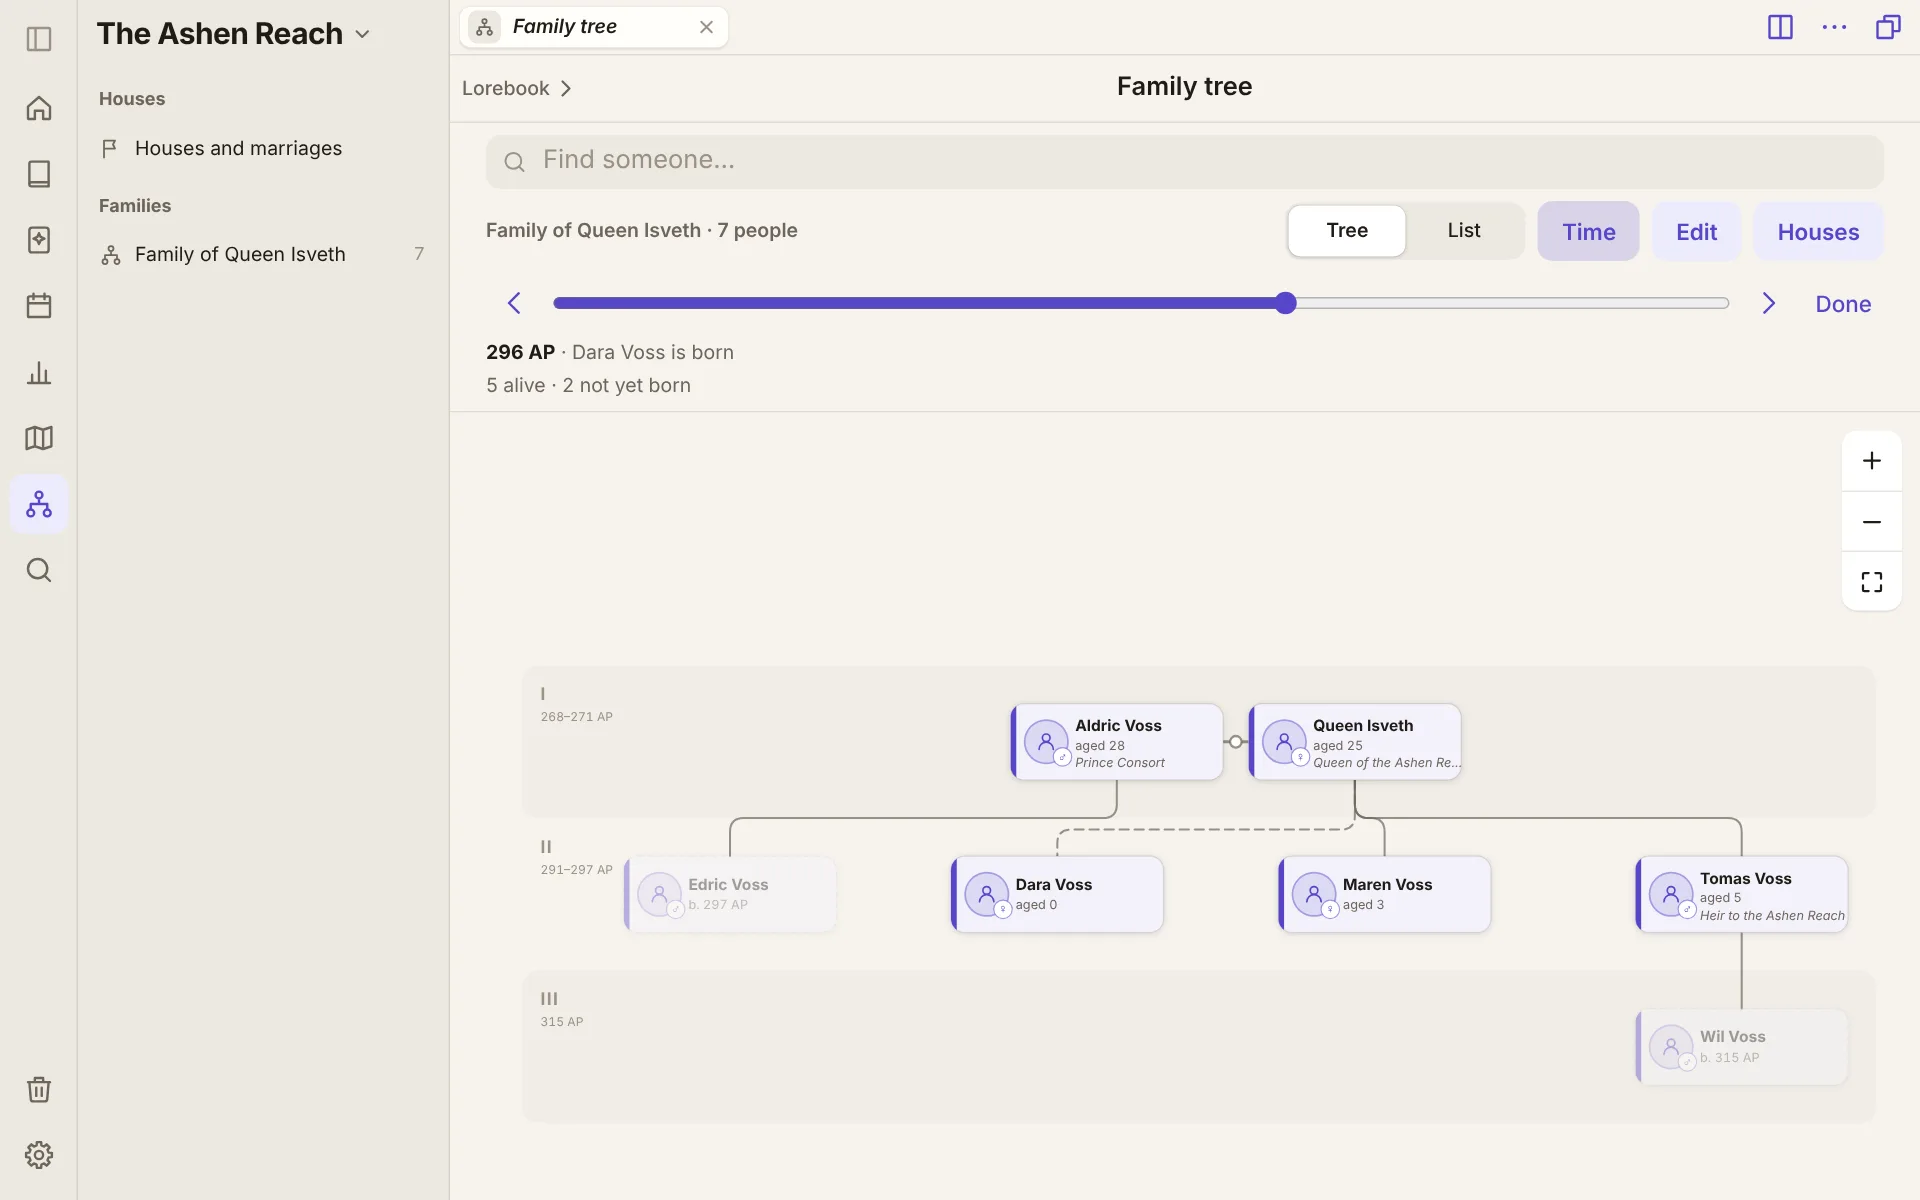
Task: Open the search magnifier sidebar icon
Action: pos(39,570)
